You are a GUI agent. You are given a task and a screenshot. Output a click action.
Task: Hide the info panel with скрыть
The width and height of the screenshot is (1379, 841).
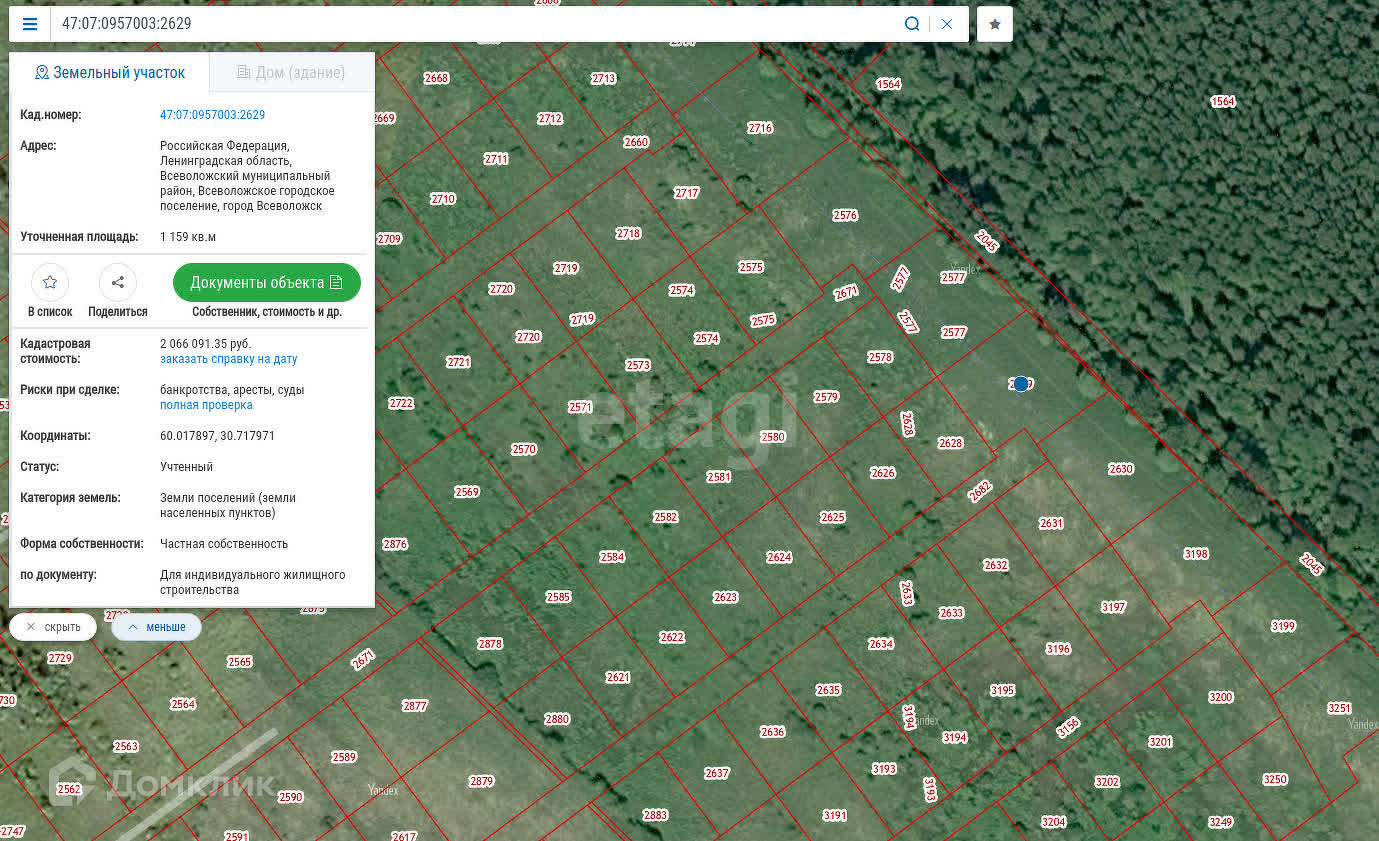[53, 627]
